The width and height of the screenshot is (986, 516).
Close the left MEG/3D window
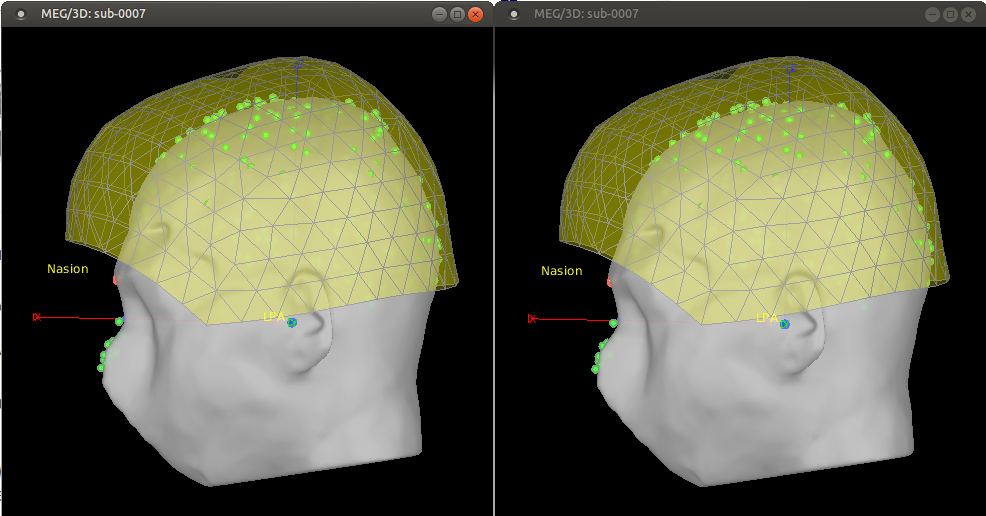pyautogui.click(x=475, y=14)
